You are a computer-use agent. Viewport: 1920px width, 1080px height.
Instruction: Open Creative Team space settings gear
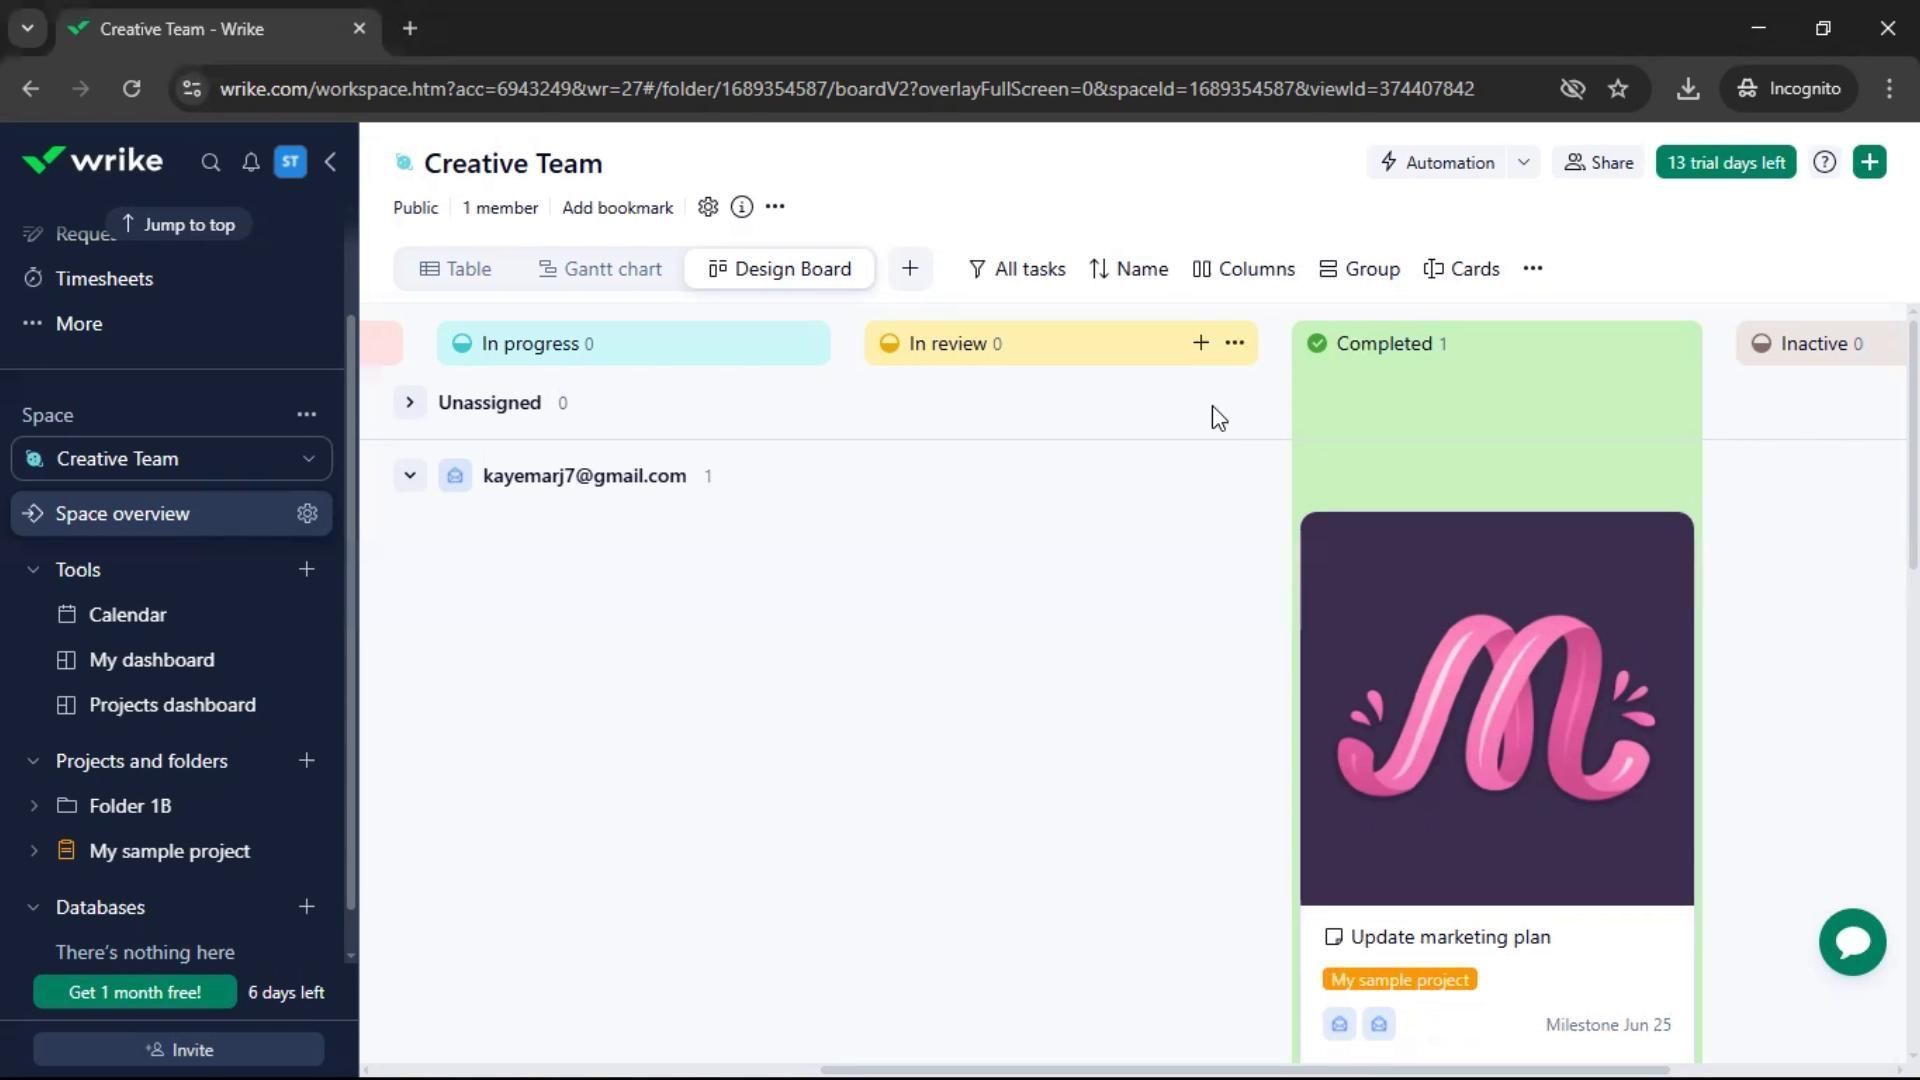[708, 207]
